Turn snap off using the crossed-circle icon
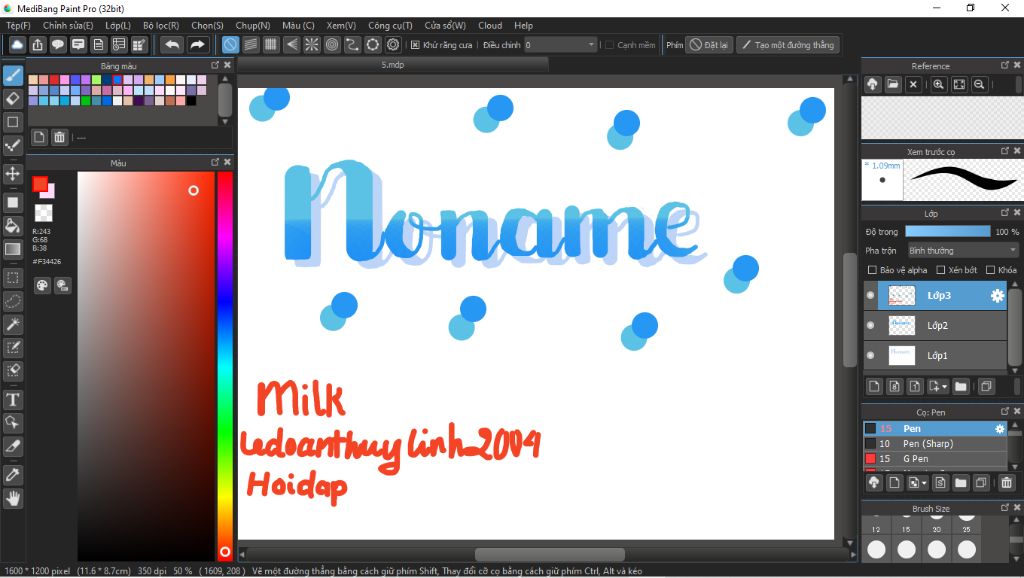The width and height of the screenshot is (1024, 578). tap(230, 45)
